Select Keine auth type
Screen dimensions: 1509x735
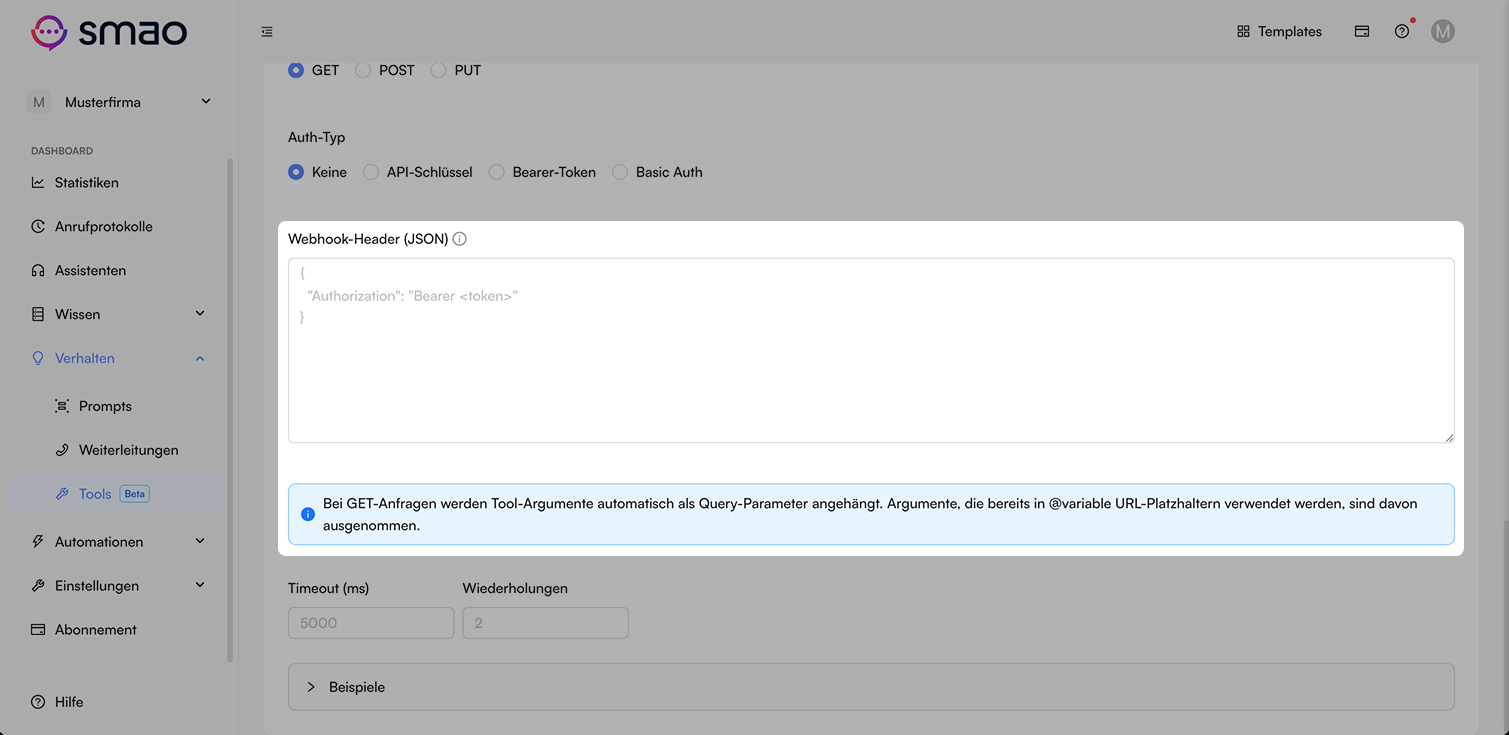click(x=296, y=172)
